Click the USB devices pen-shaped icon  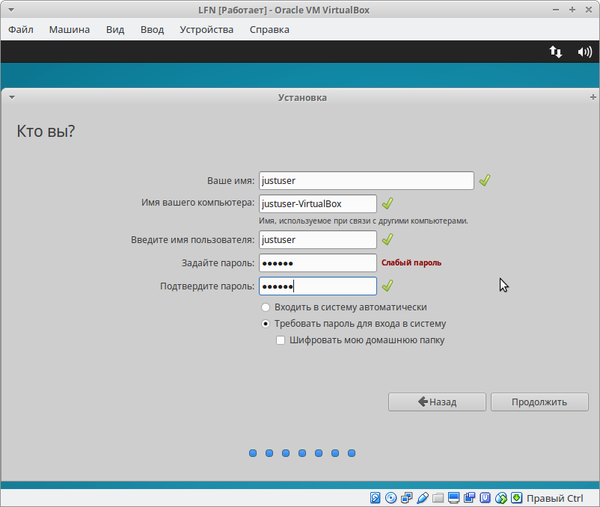422,497
